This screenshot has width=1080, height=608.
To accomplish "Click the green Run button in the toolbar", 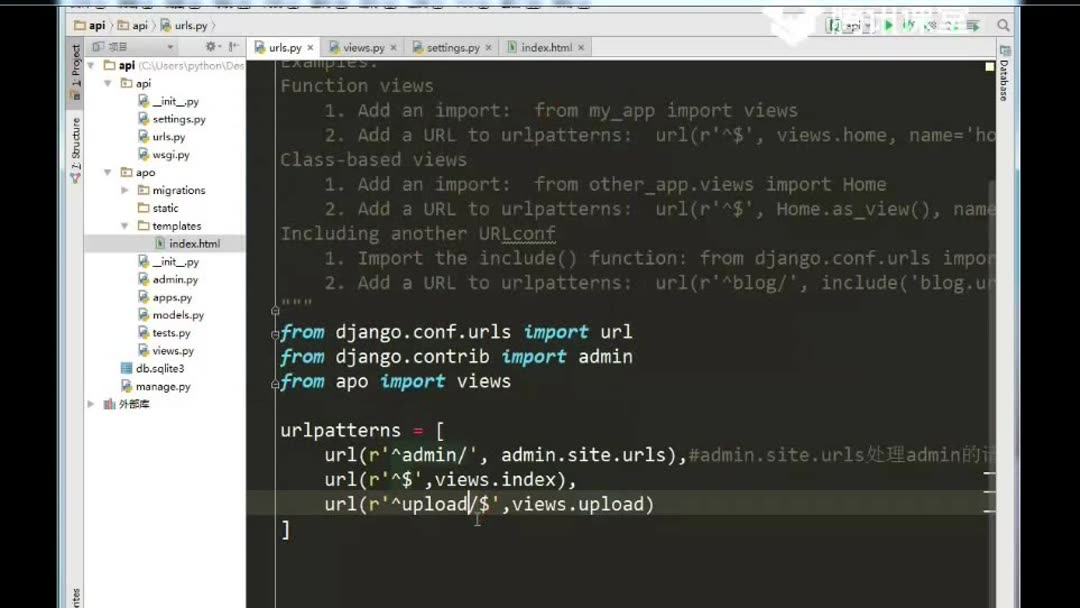I will point(889,25).
